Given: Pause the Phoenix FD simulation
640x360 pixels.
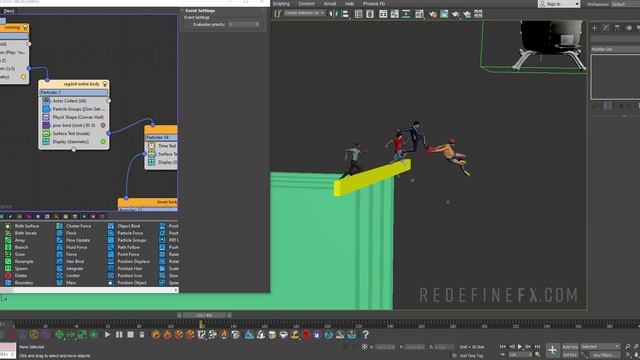Looking at the screenshot, I should (x=119, y=335).
